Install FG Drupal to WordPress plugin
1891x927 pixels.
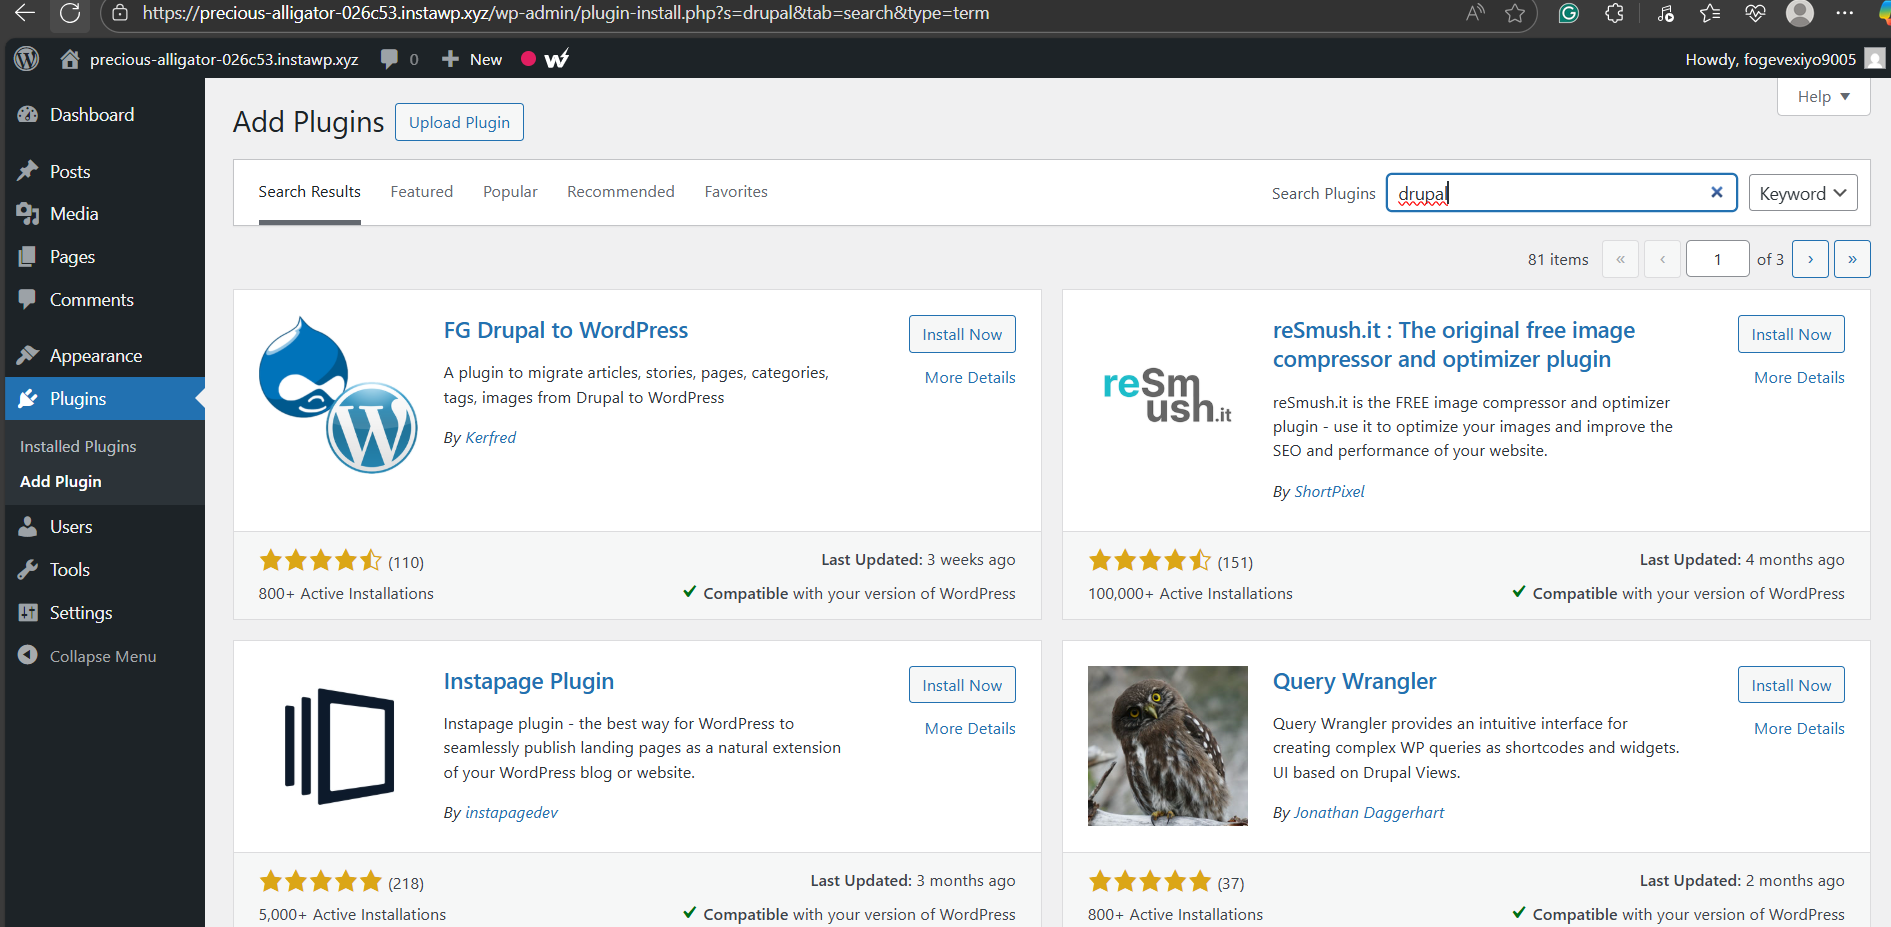tap(962, 334)
